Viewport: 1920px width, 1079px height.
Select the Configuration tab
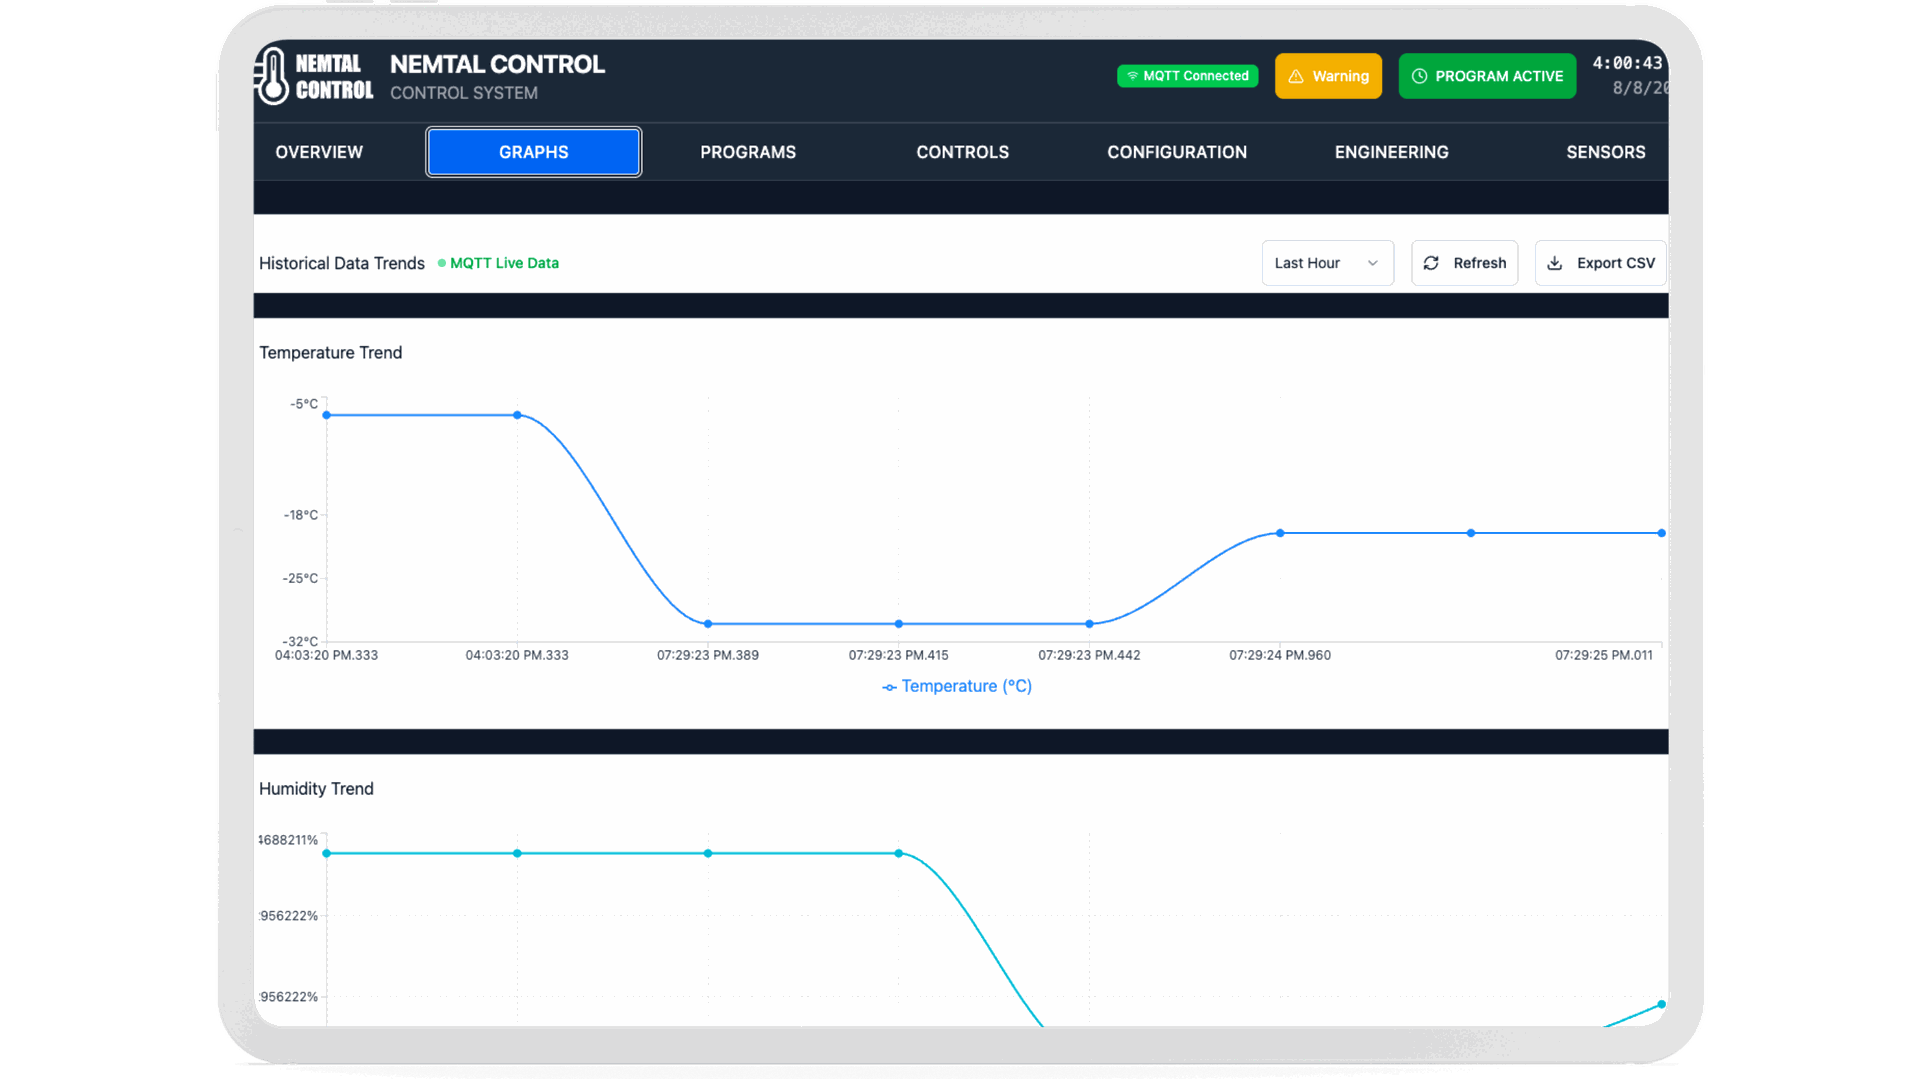(1176, 152)
